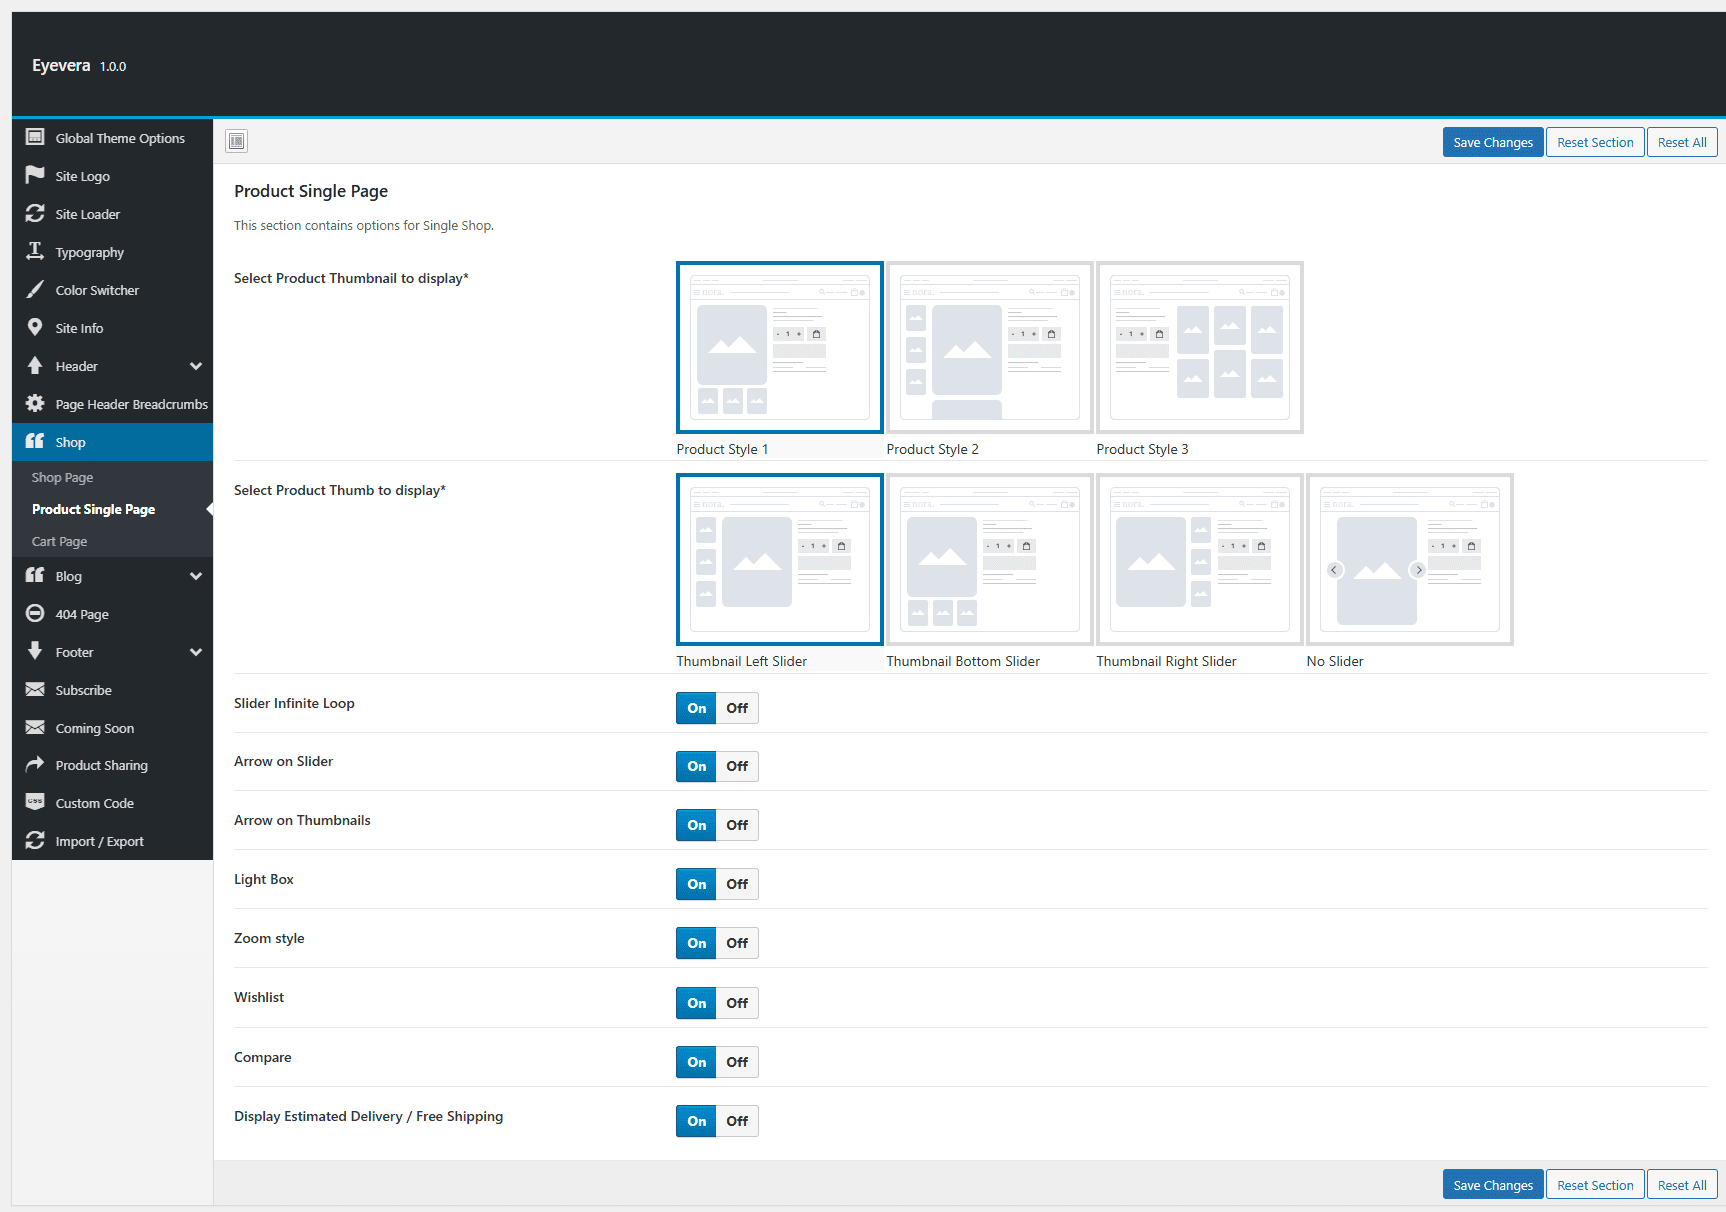The width and height of the screenshot is (1726, 1212).
Task: Open Import / Export icon in sidebar
Action: pyautogui.click(x=35, y=840)
